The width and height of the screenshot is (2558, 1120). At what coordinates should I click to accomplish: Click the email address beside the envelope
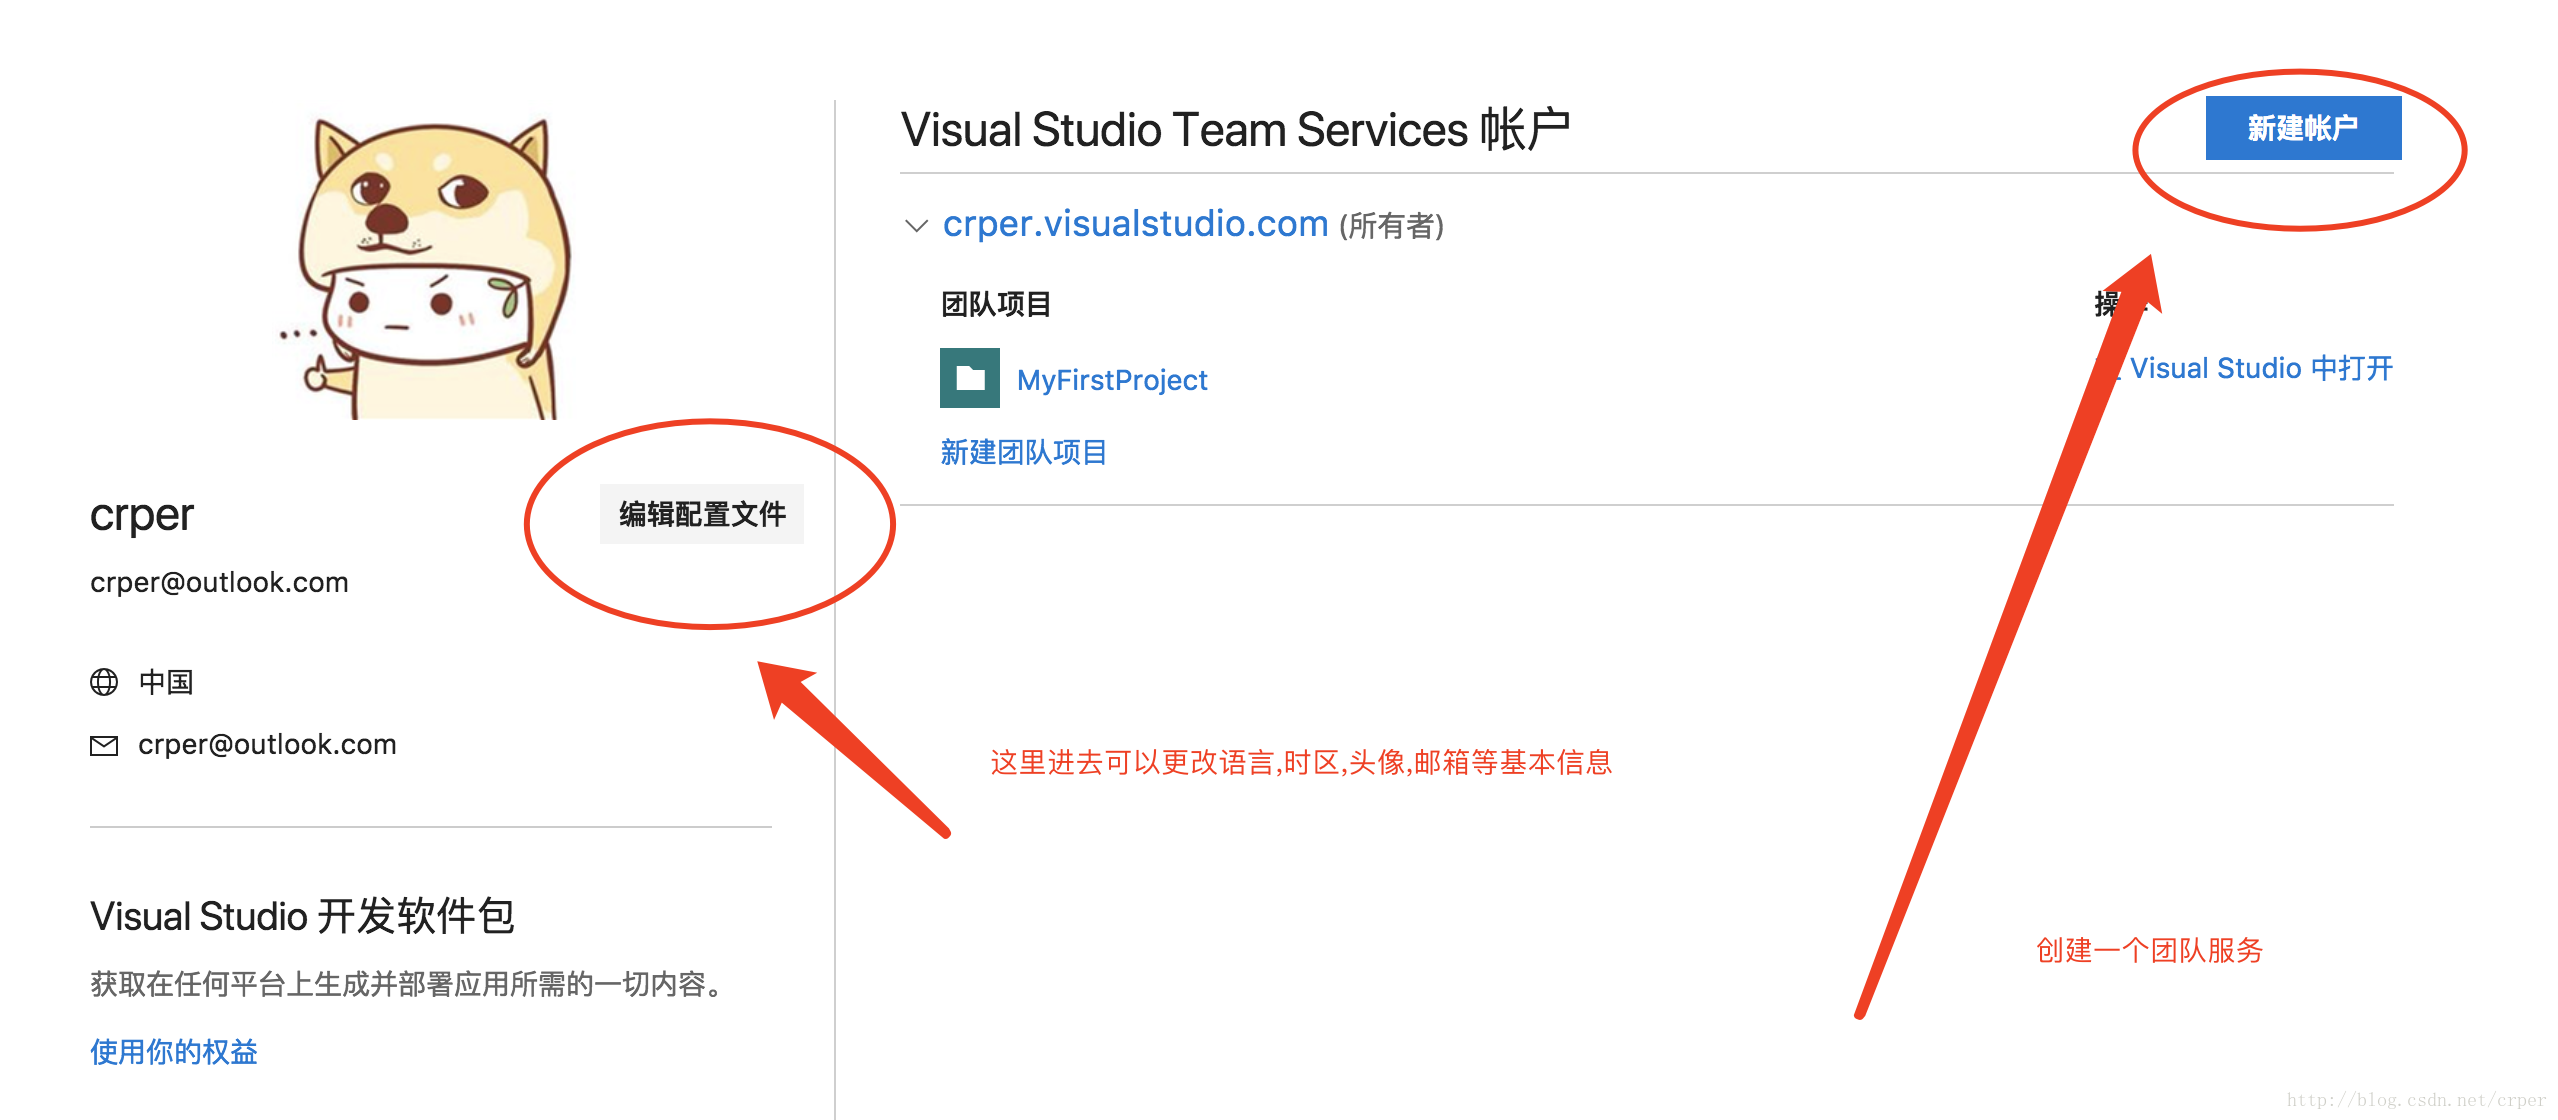pos(267,745)
